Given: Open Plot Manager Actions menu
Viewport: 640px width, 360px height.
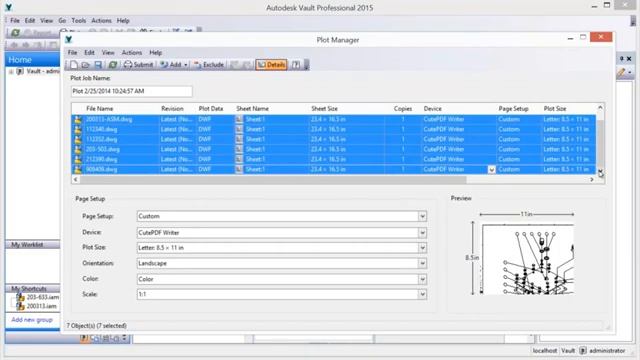Looking at the screenshot, I should pyautogui.click(x=132, y=53).
